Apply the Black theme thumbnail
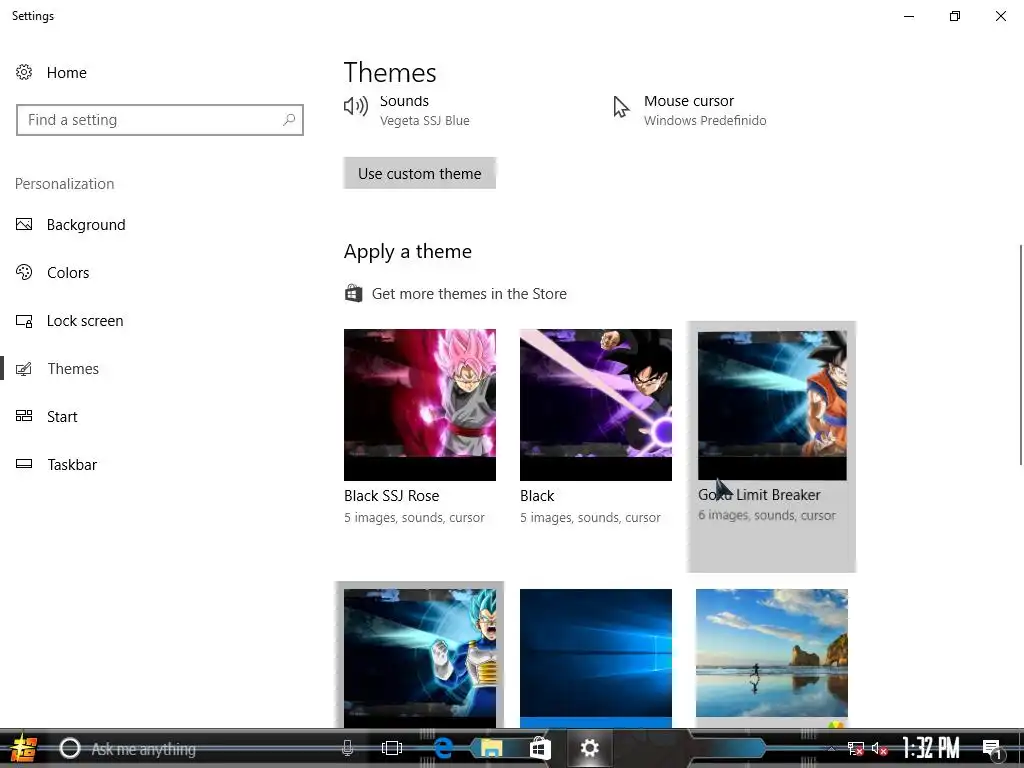This screenshot has height=768, width=1024. click(596, 405)
